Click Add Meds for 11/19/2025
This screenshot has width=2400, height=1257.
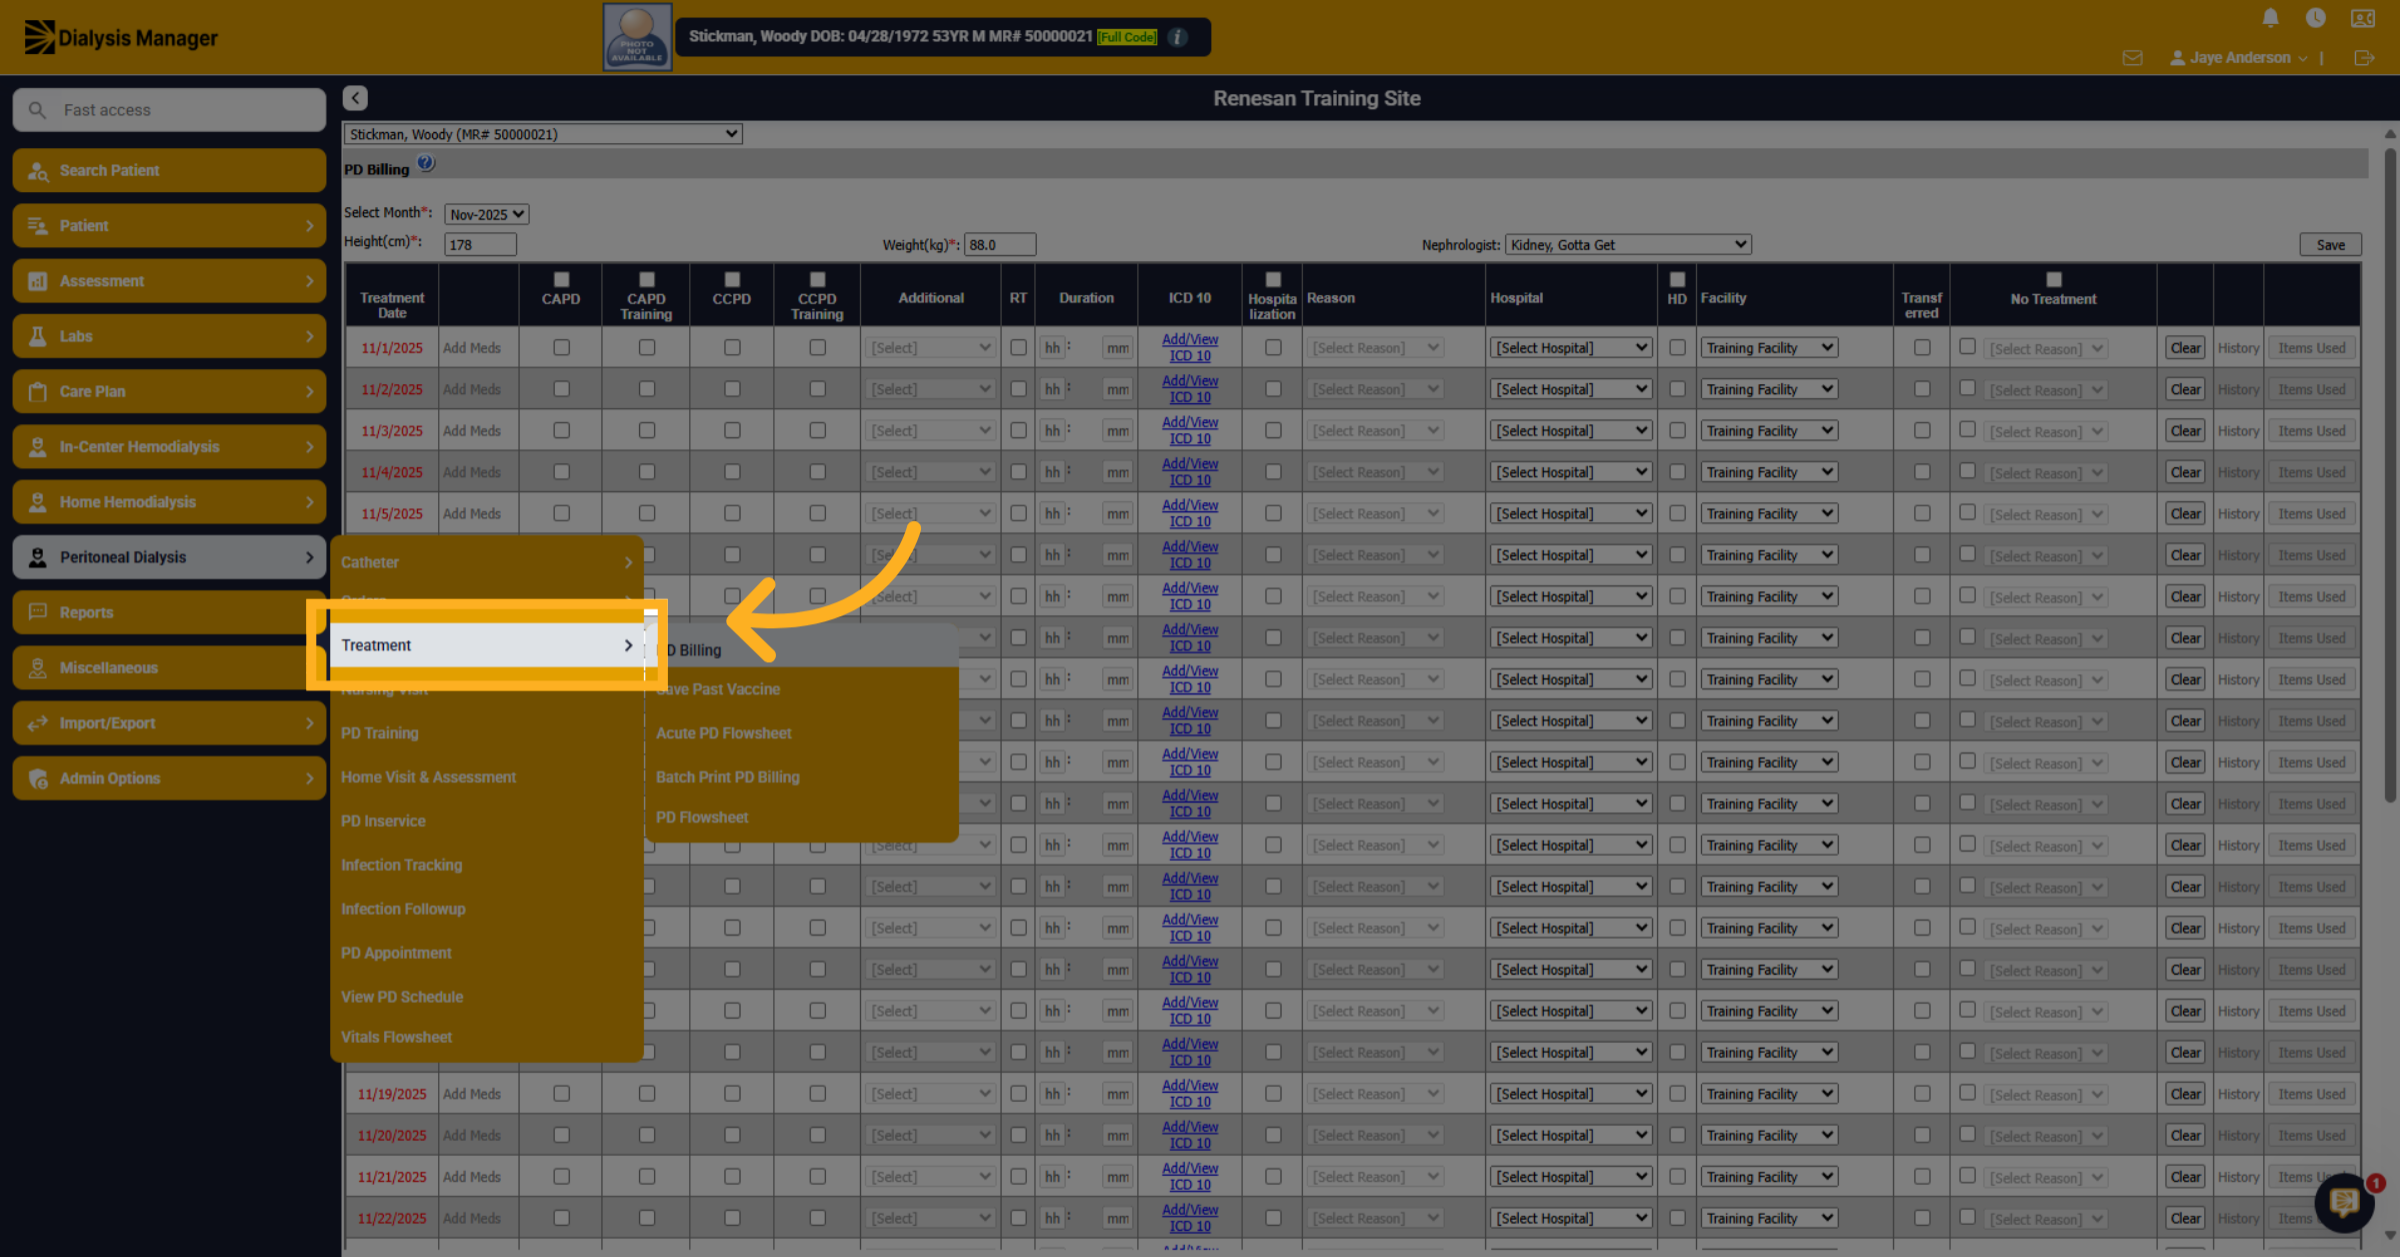(x=472, y=1094)
